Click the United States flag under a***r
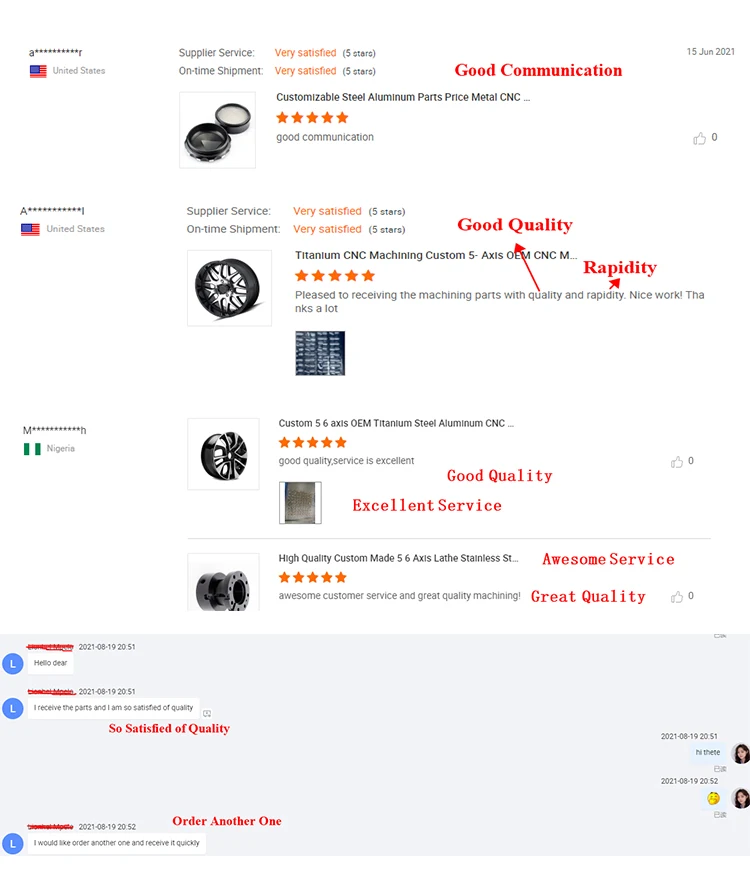 coord(38,71)
